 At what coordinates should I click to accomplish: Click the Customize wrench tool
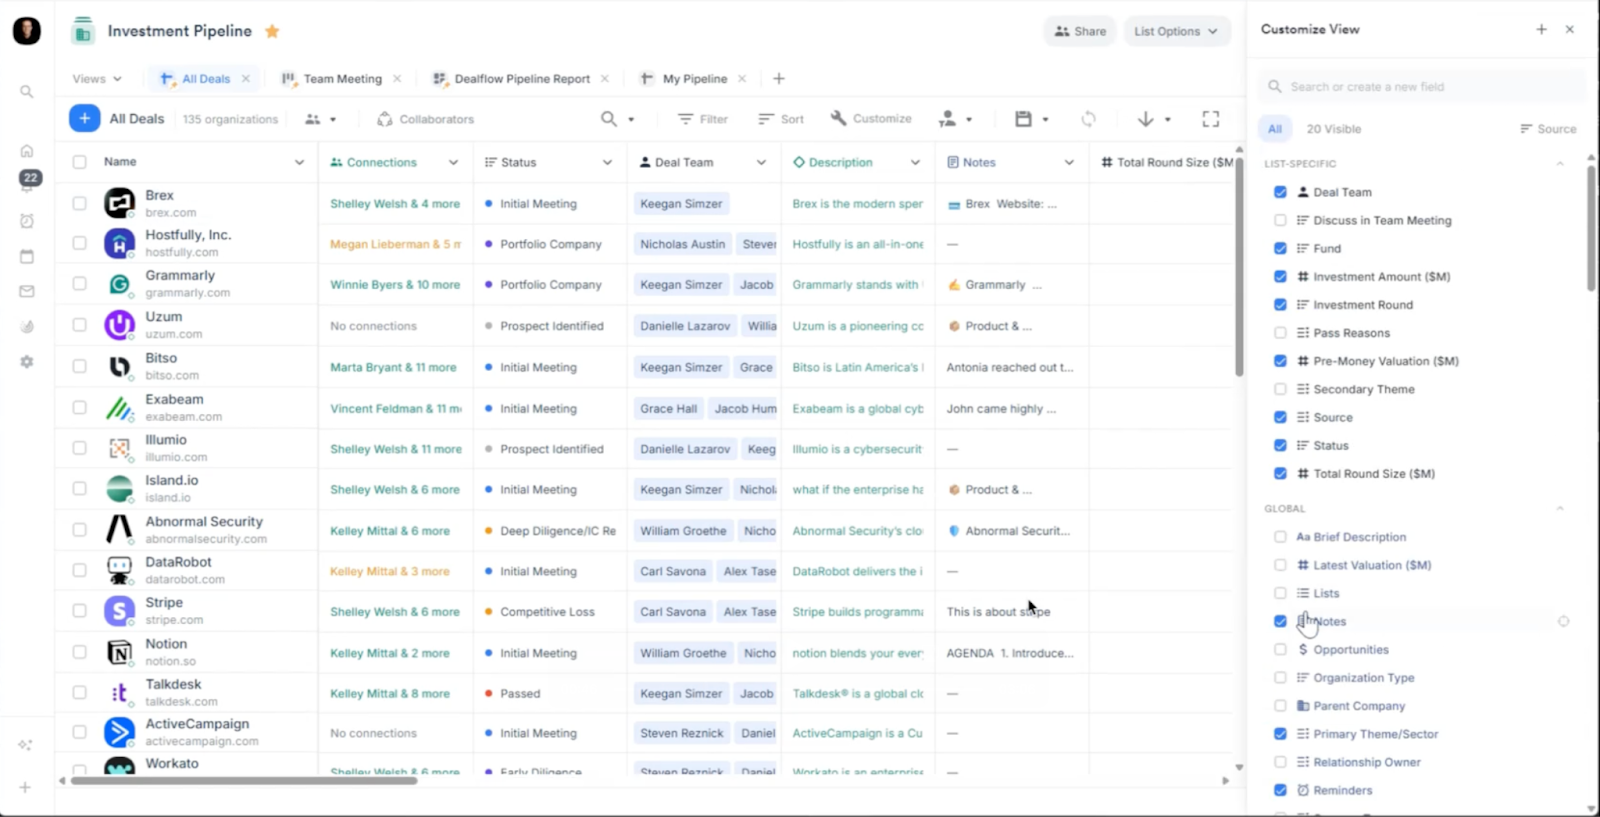coord(871,118)
